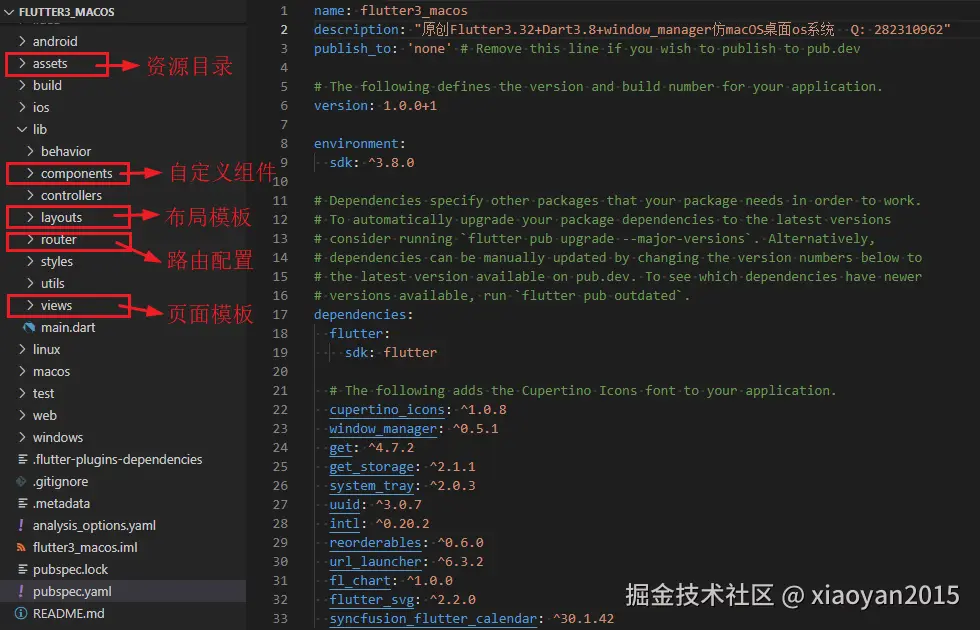Viewport: 980px width, 630px height.
Task: Click the 'sdk: ^3.8.0' value
Action: [x=391, y=162]
